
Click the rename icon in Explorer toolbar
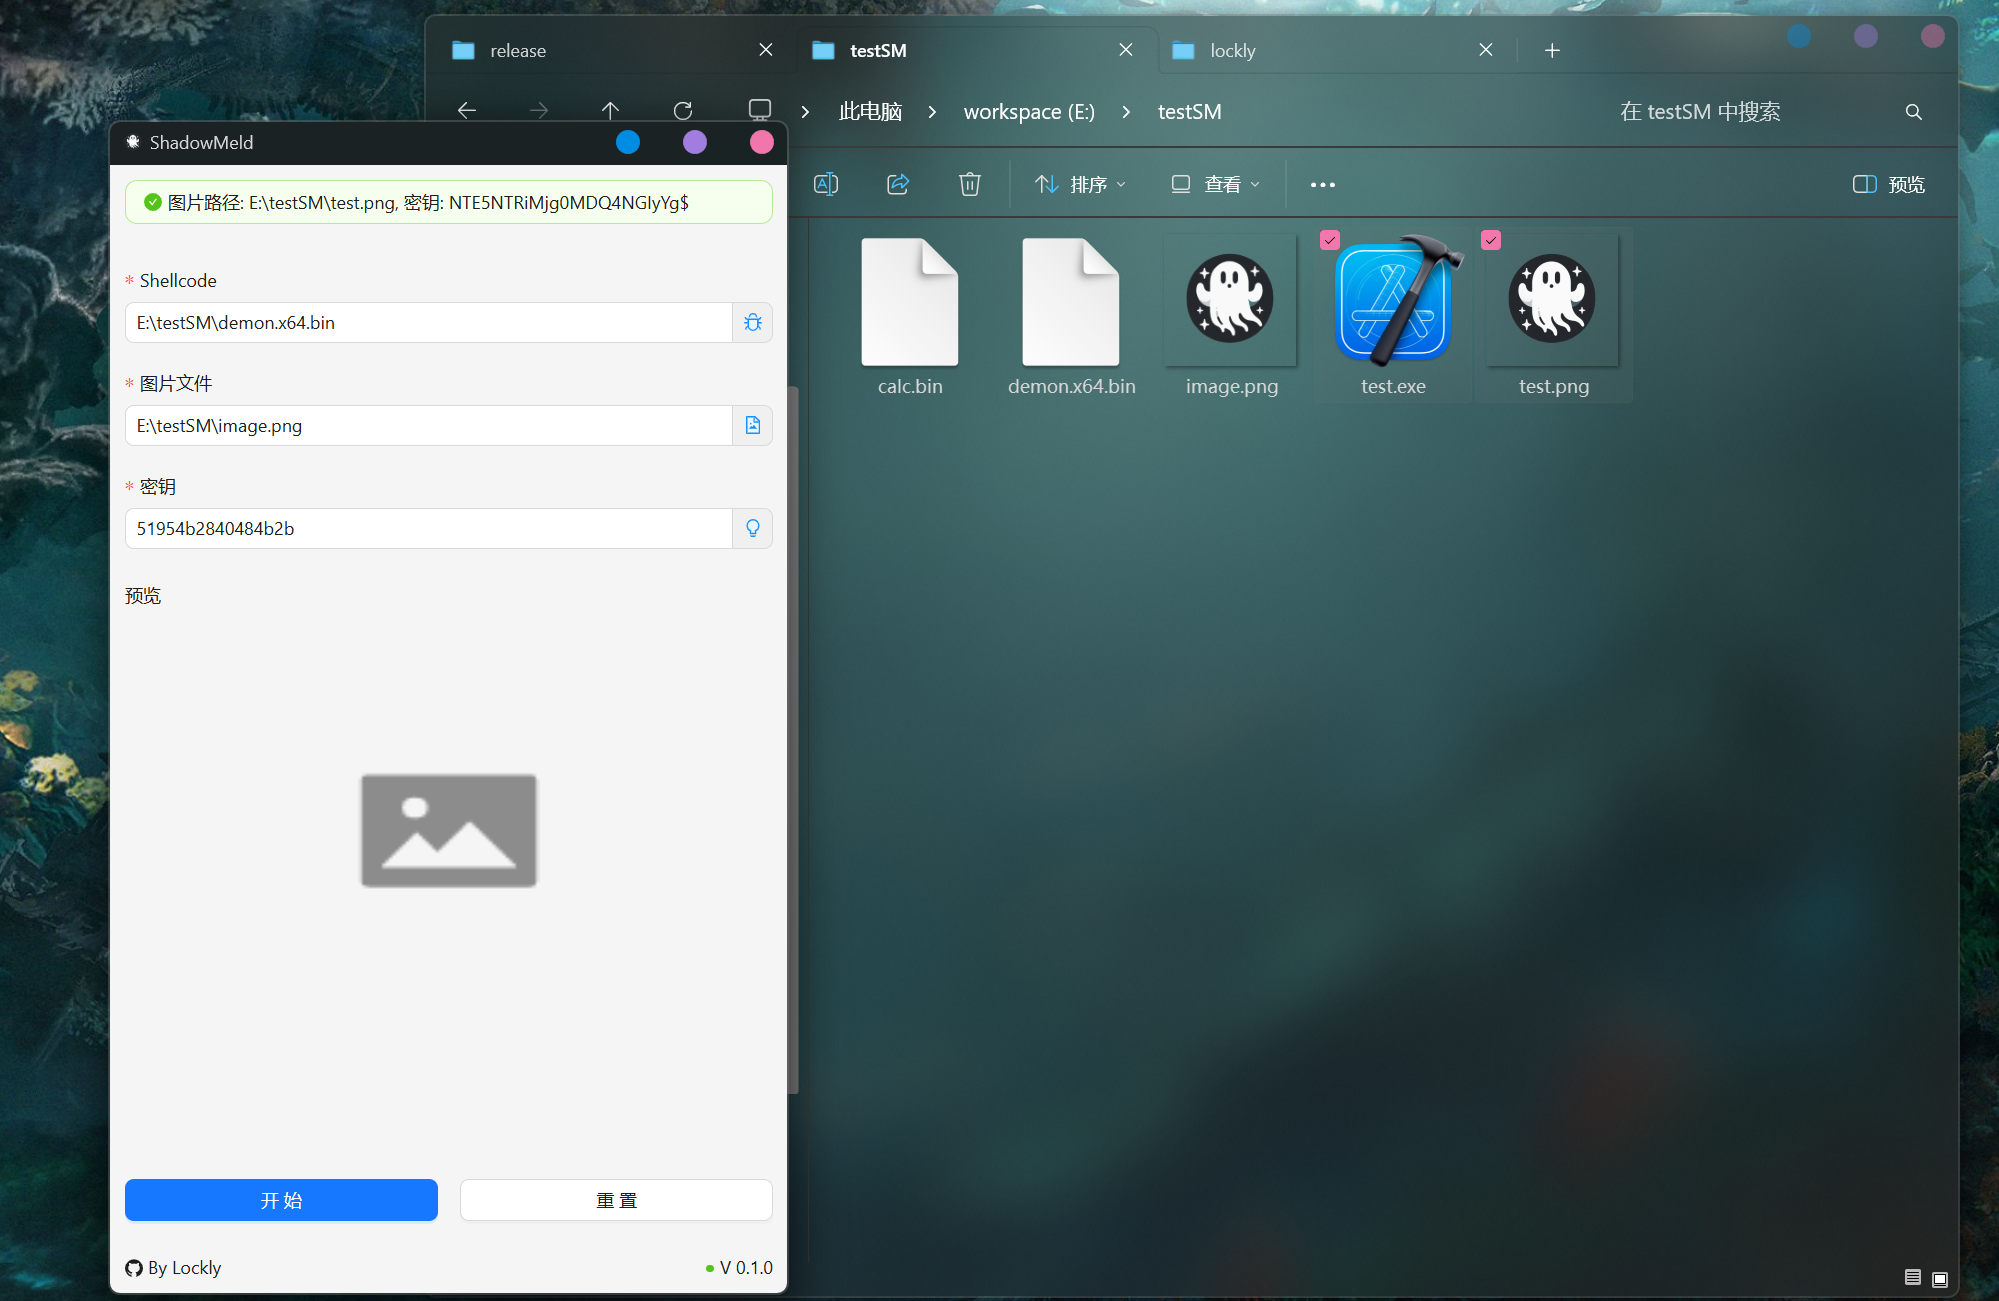826,184
